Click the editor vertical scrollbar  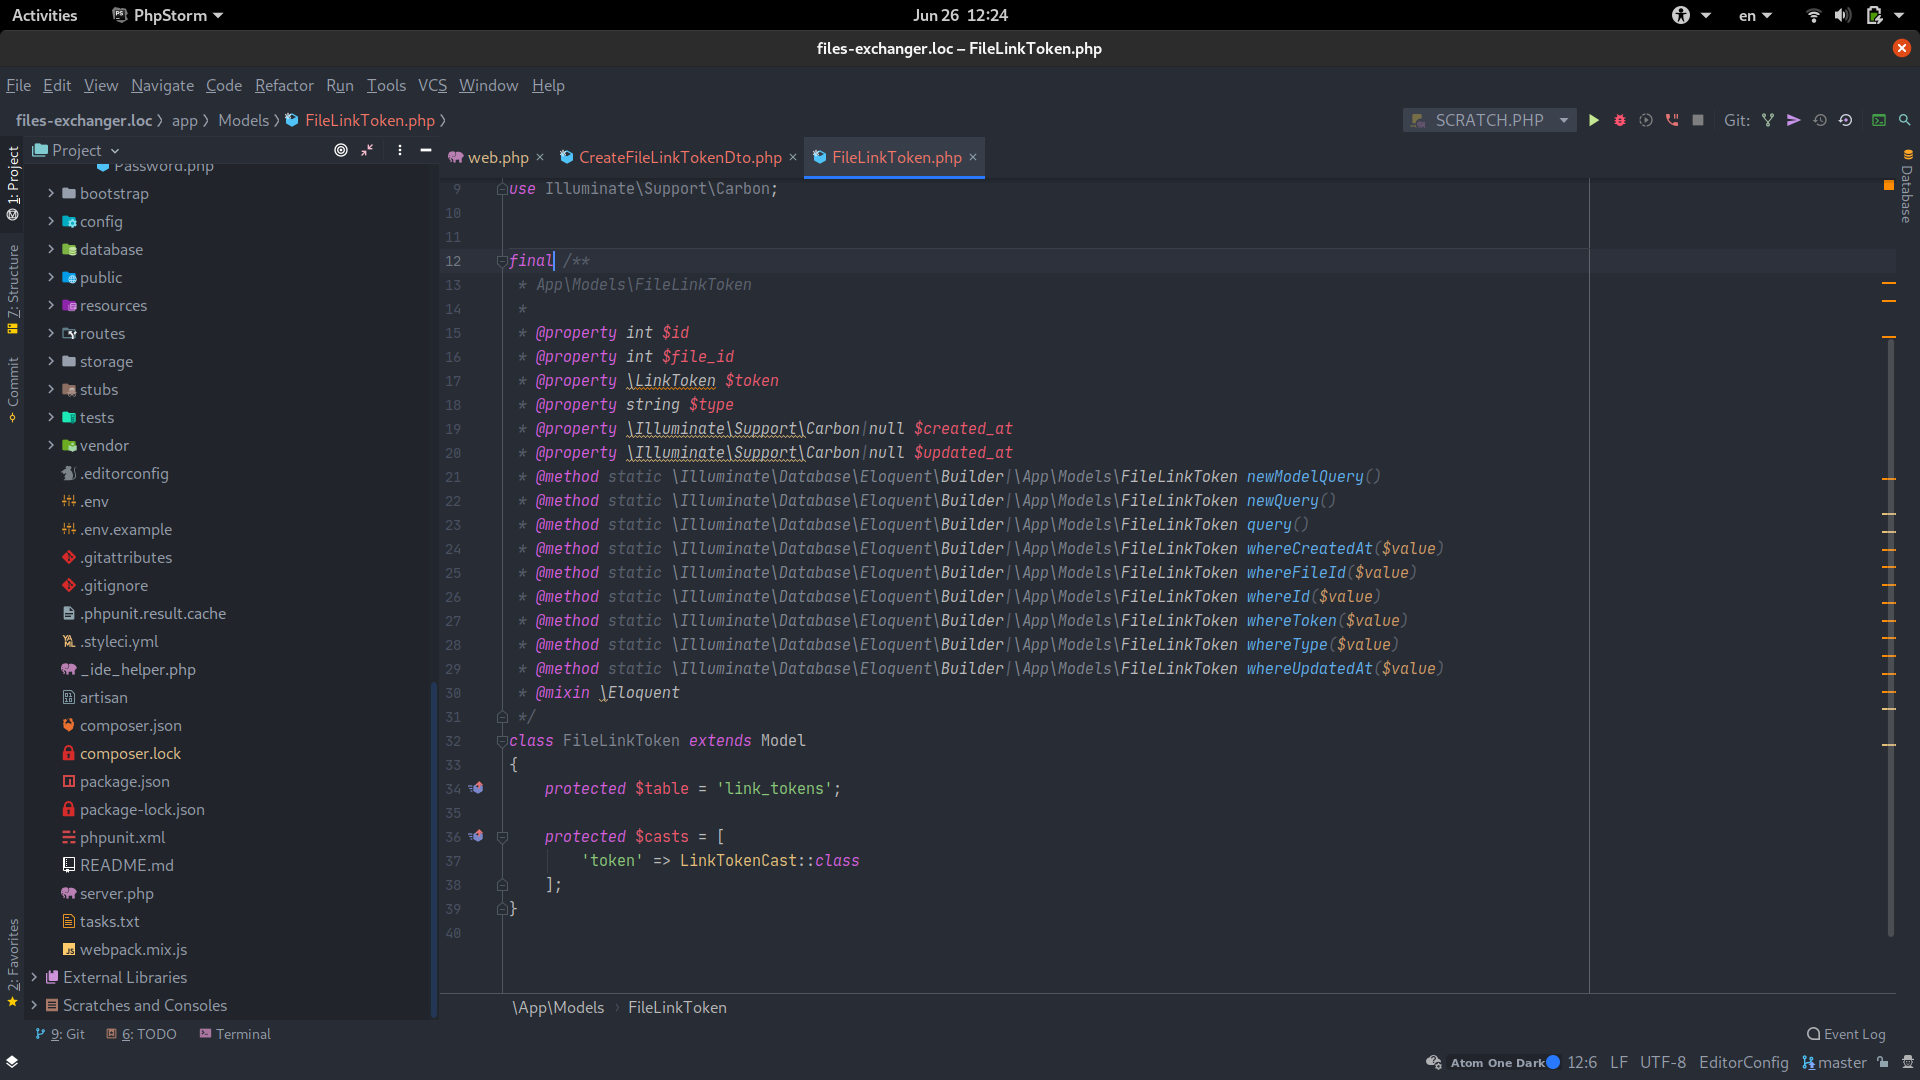pos(1890,636)
